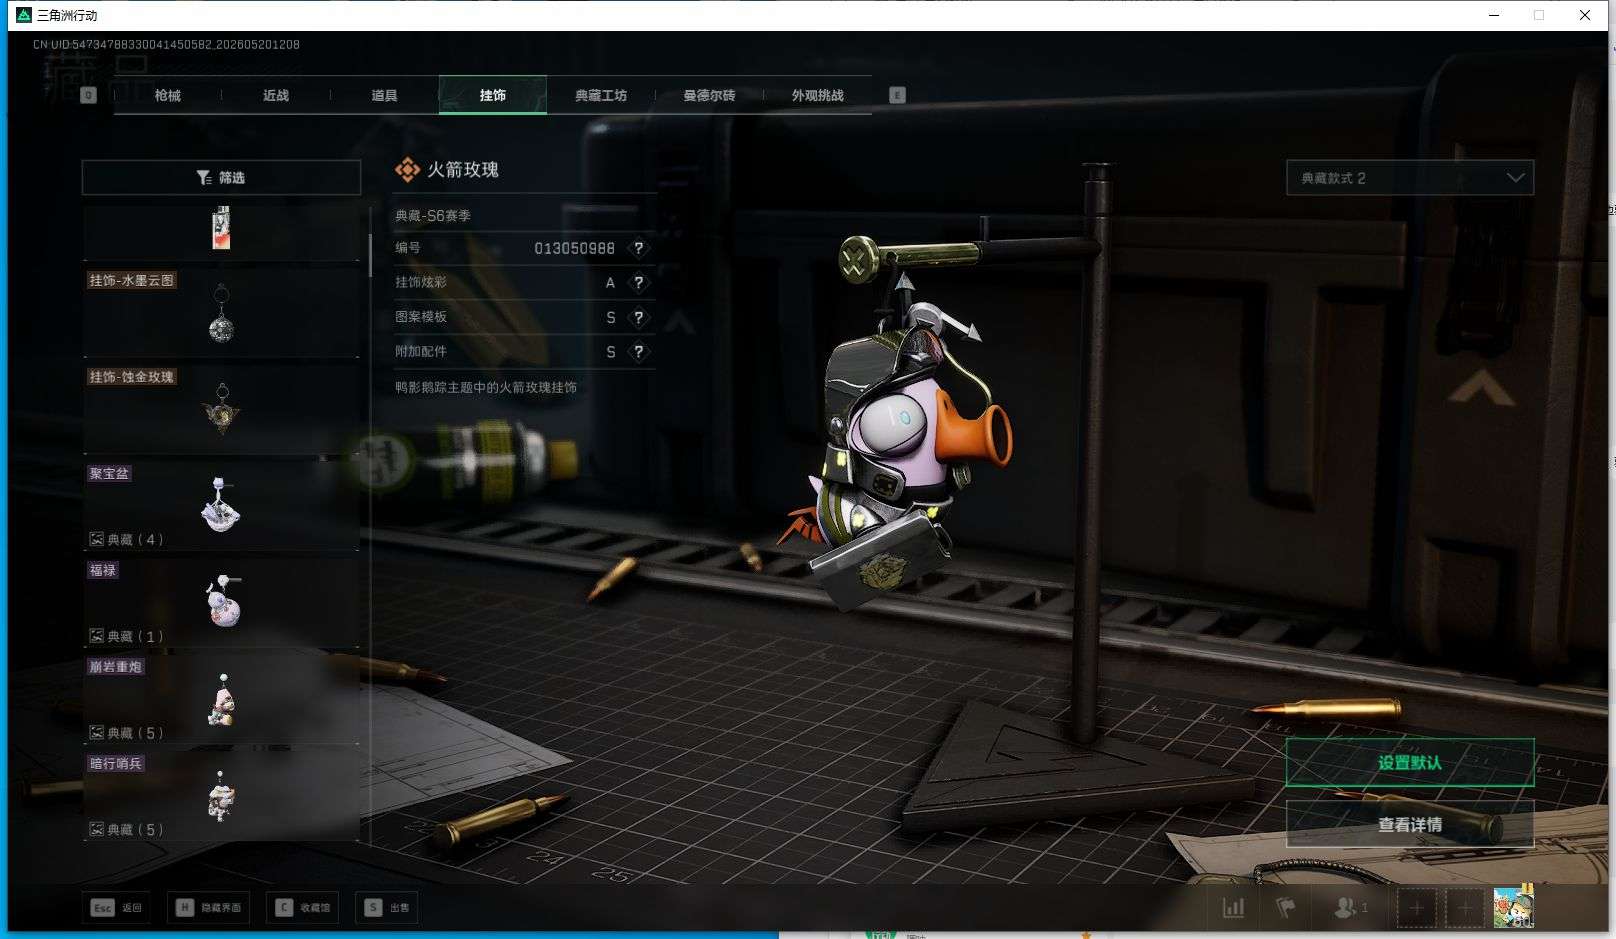Click the Esc 返回 back button
This screenshot has height=939, width=1616.
(117, 908)
